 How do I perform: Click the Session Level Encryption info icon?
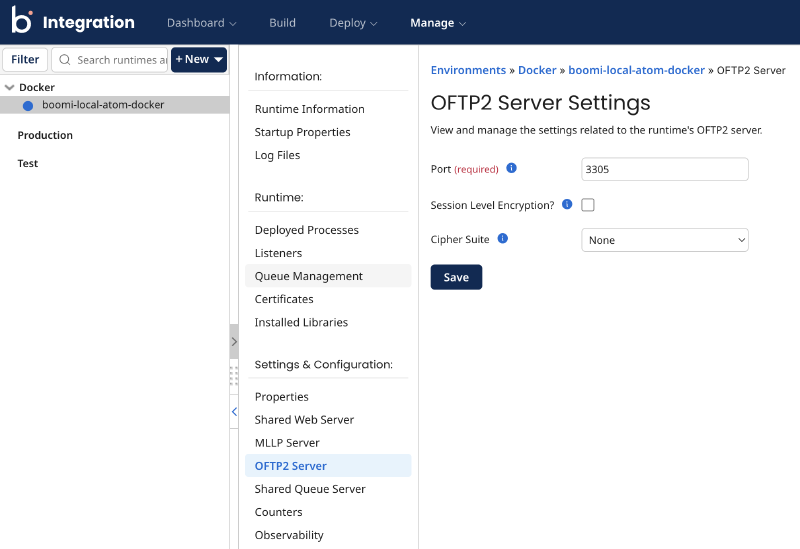(567, 204)
